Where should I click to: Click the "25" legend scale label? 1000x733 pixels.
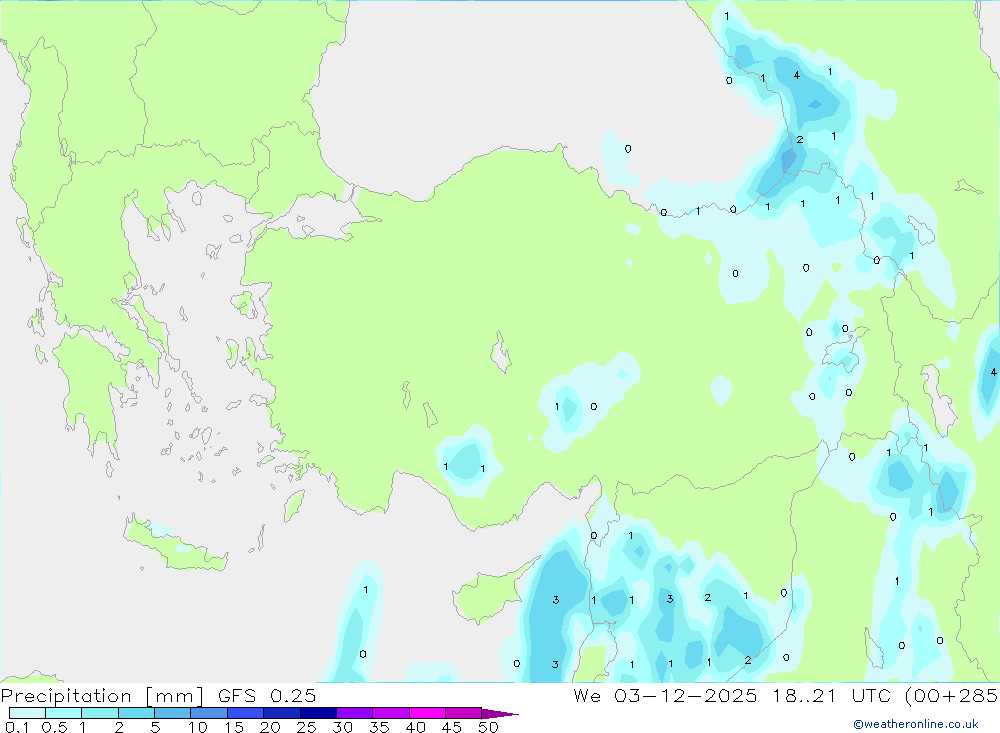(306, 727)
